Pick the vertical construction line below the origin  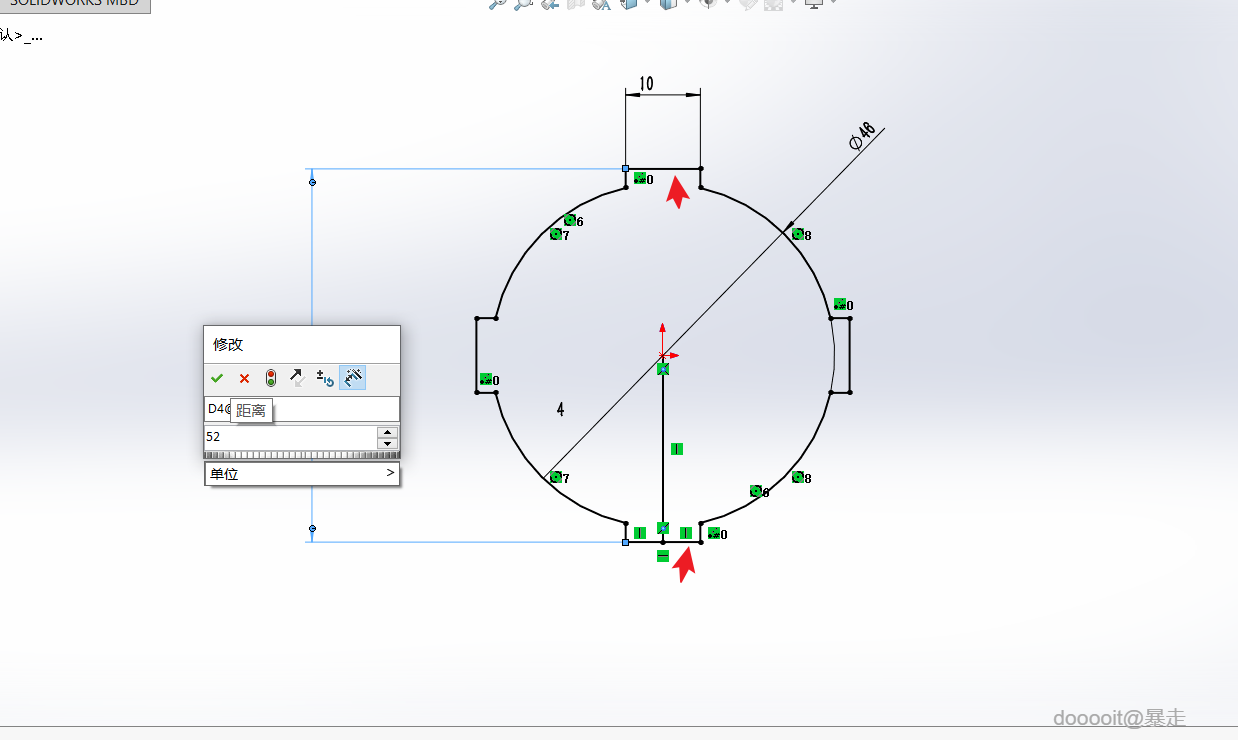point(663,450)
